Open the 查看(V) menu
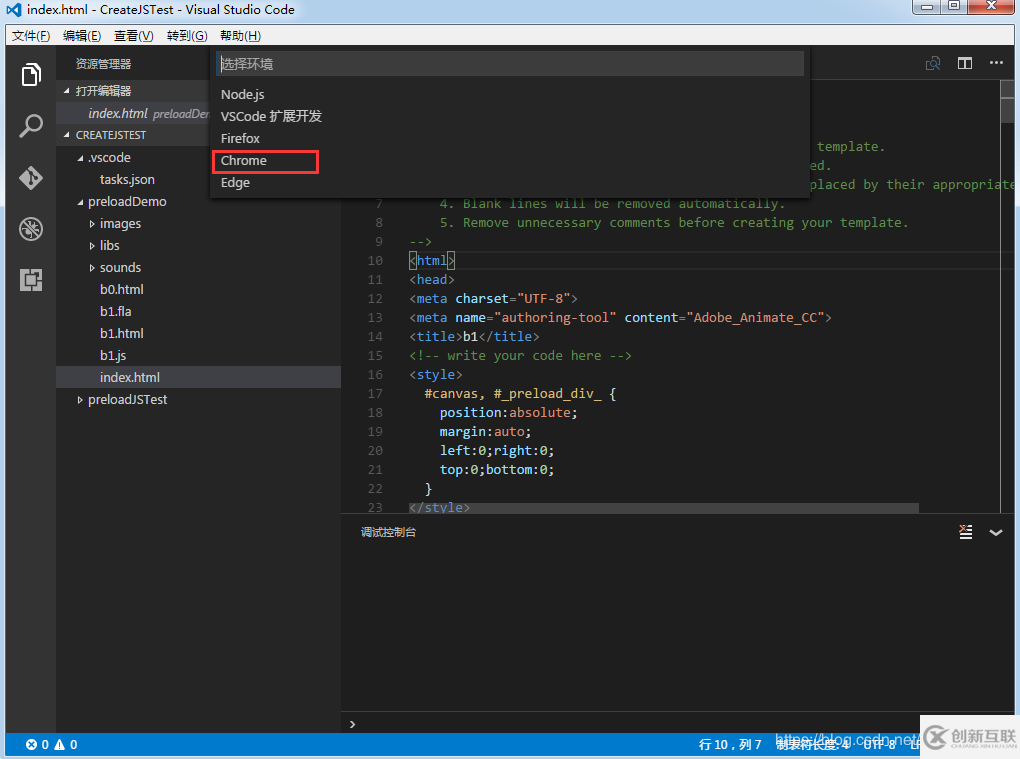The width and height of the screenshot is (1020, 759). point(134,36)
